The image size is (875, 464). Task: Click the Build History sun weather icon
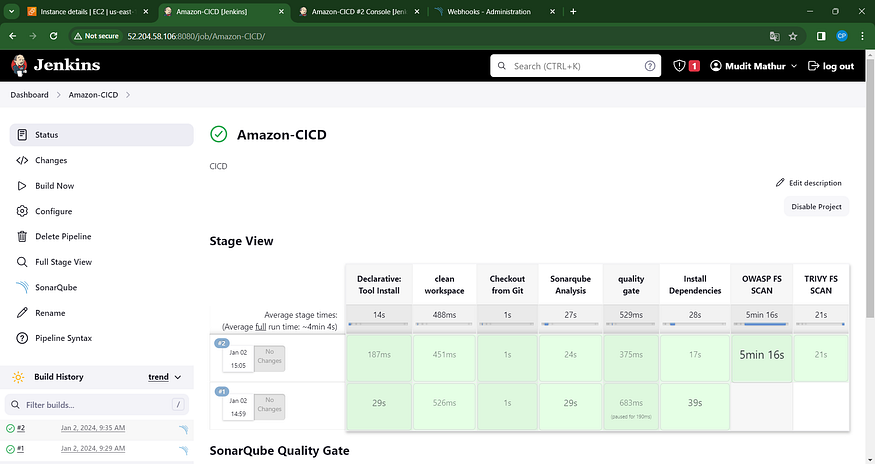tap(18, 377)
